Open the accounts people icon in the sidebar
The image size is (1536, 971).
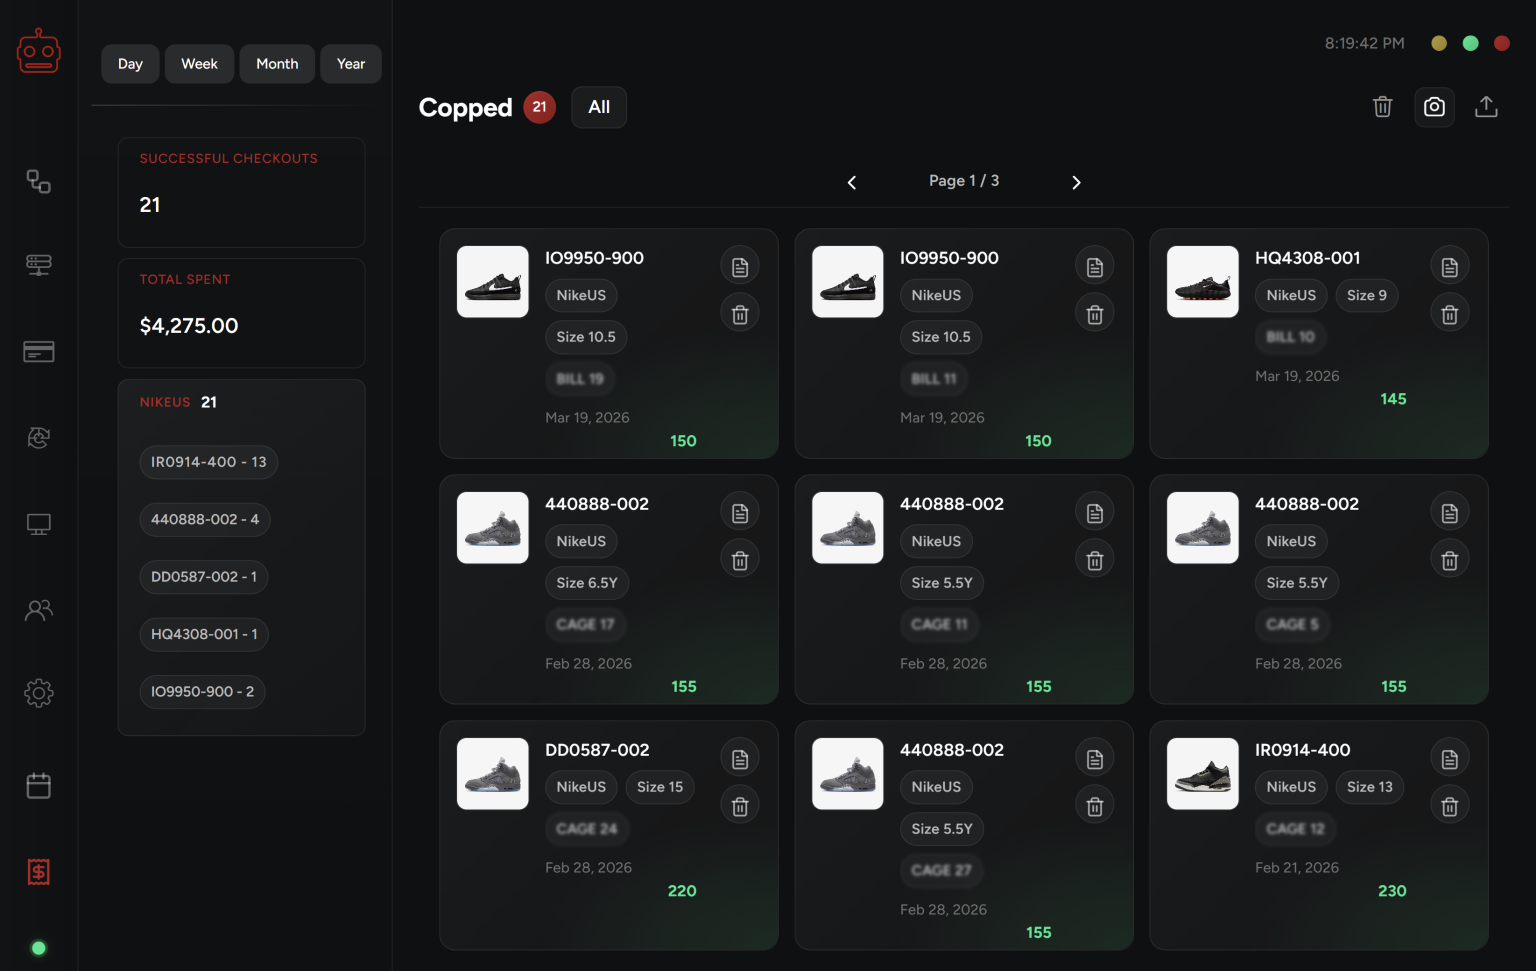click(38, 610)
